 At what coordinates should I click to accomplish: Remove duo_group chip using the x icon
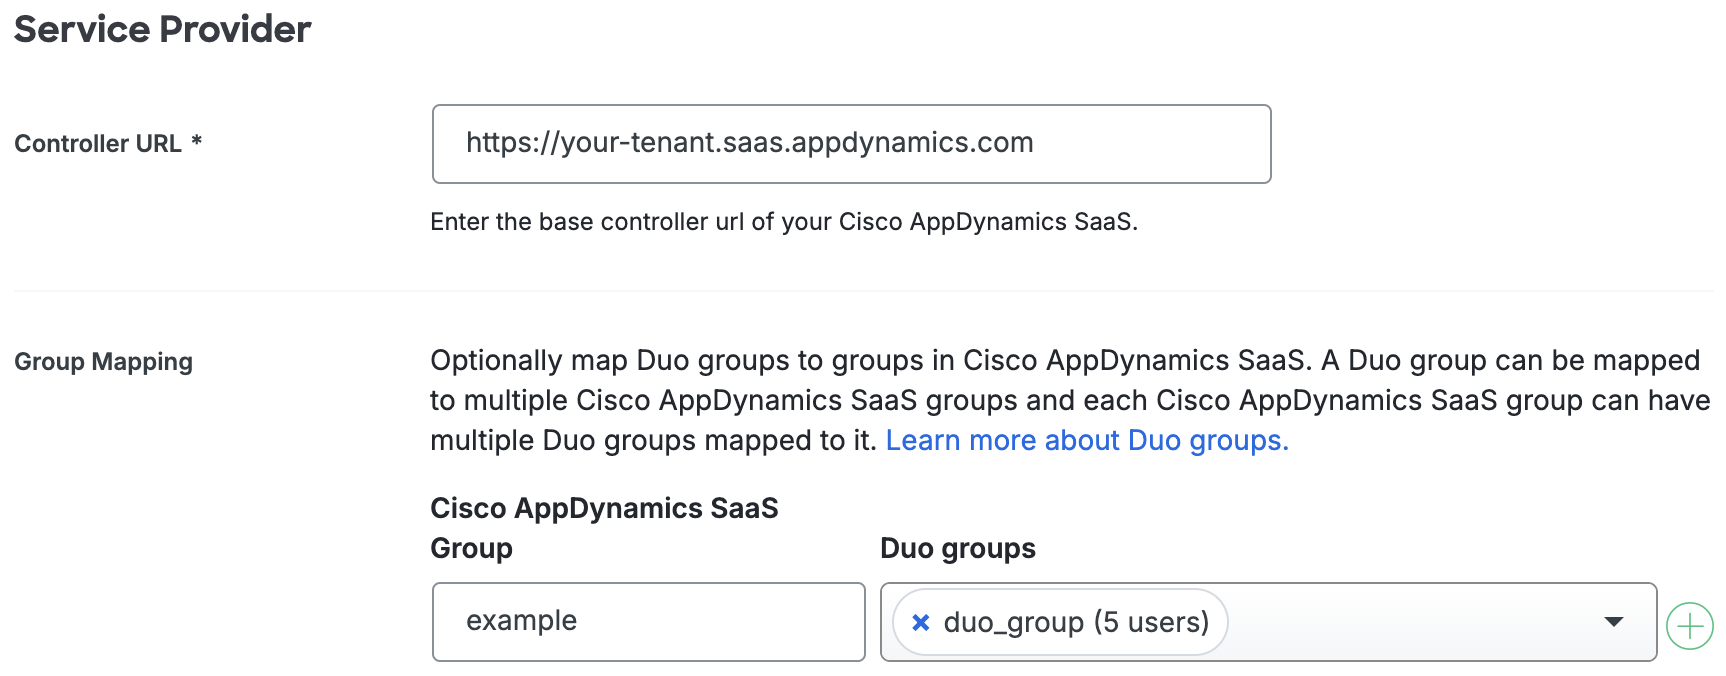pyautogui.click(x=921, y=622)
